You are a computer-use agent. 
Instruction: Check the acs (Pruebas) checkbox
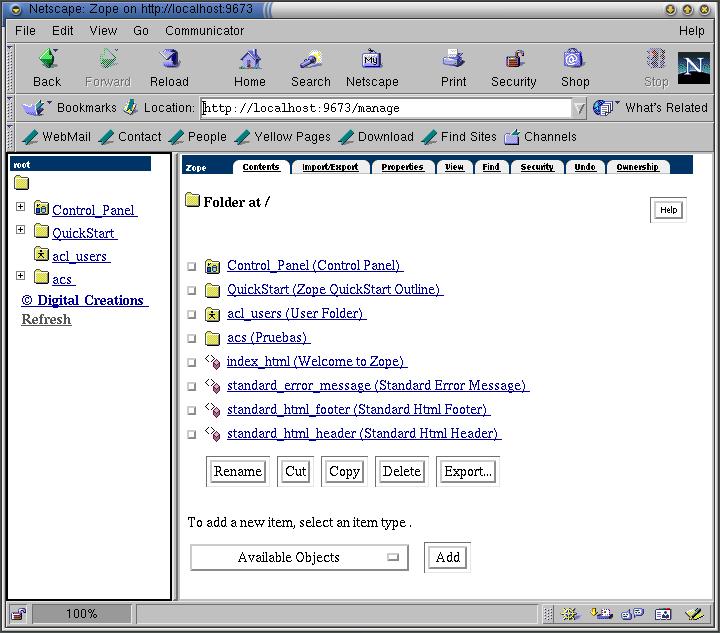pos(191,338)
